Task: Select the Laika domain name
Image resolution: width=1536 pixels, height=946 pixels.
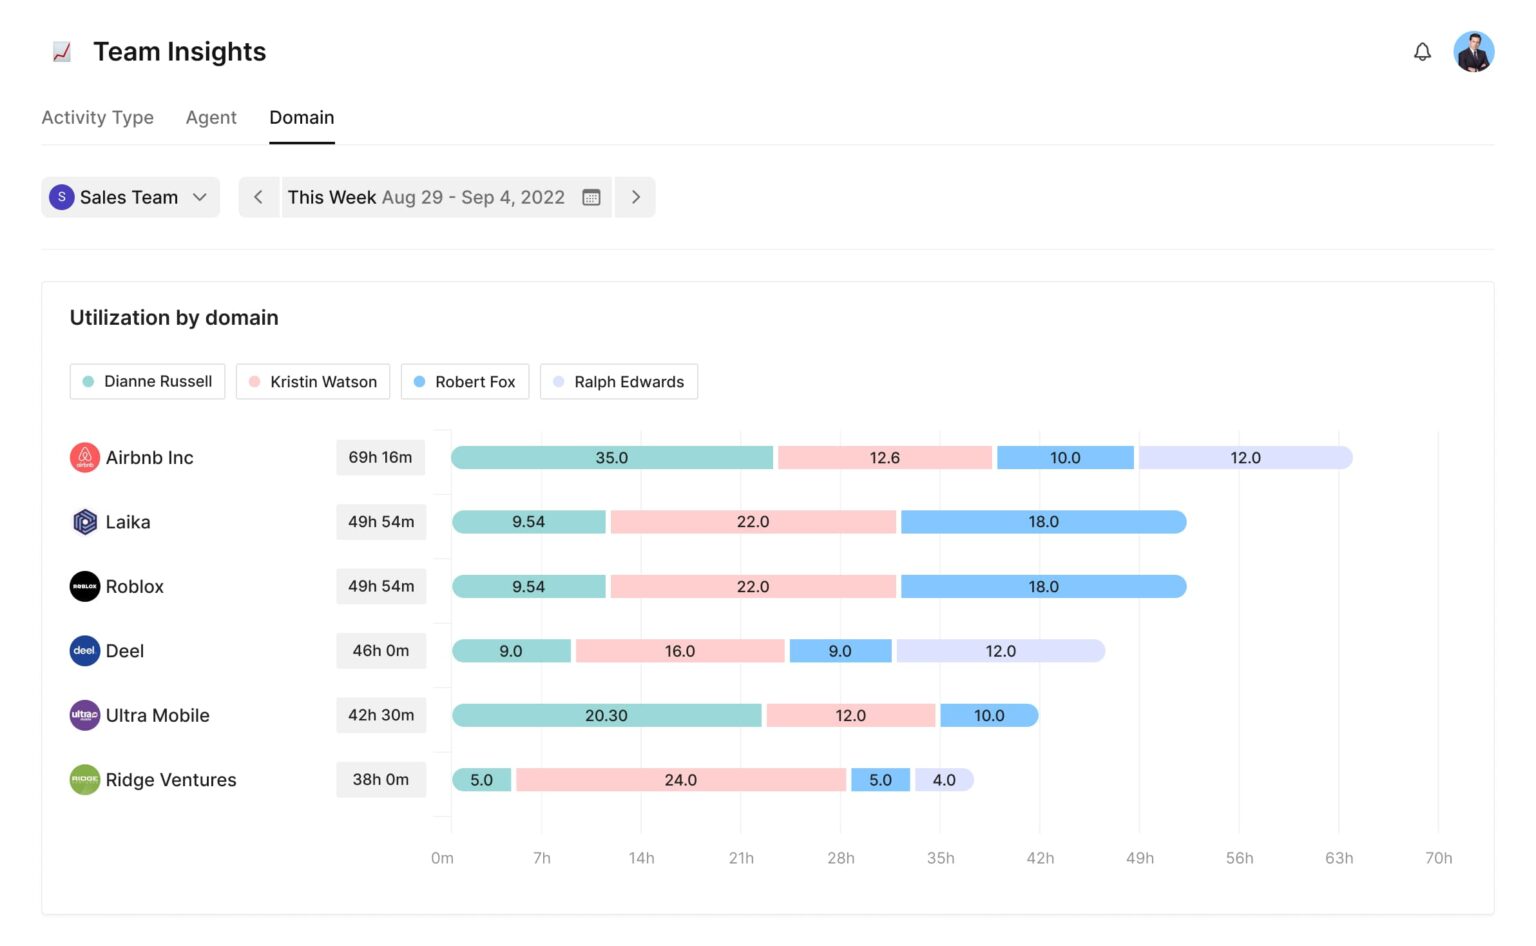Action: coord(128,522)
